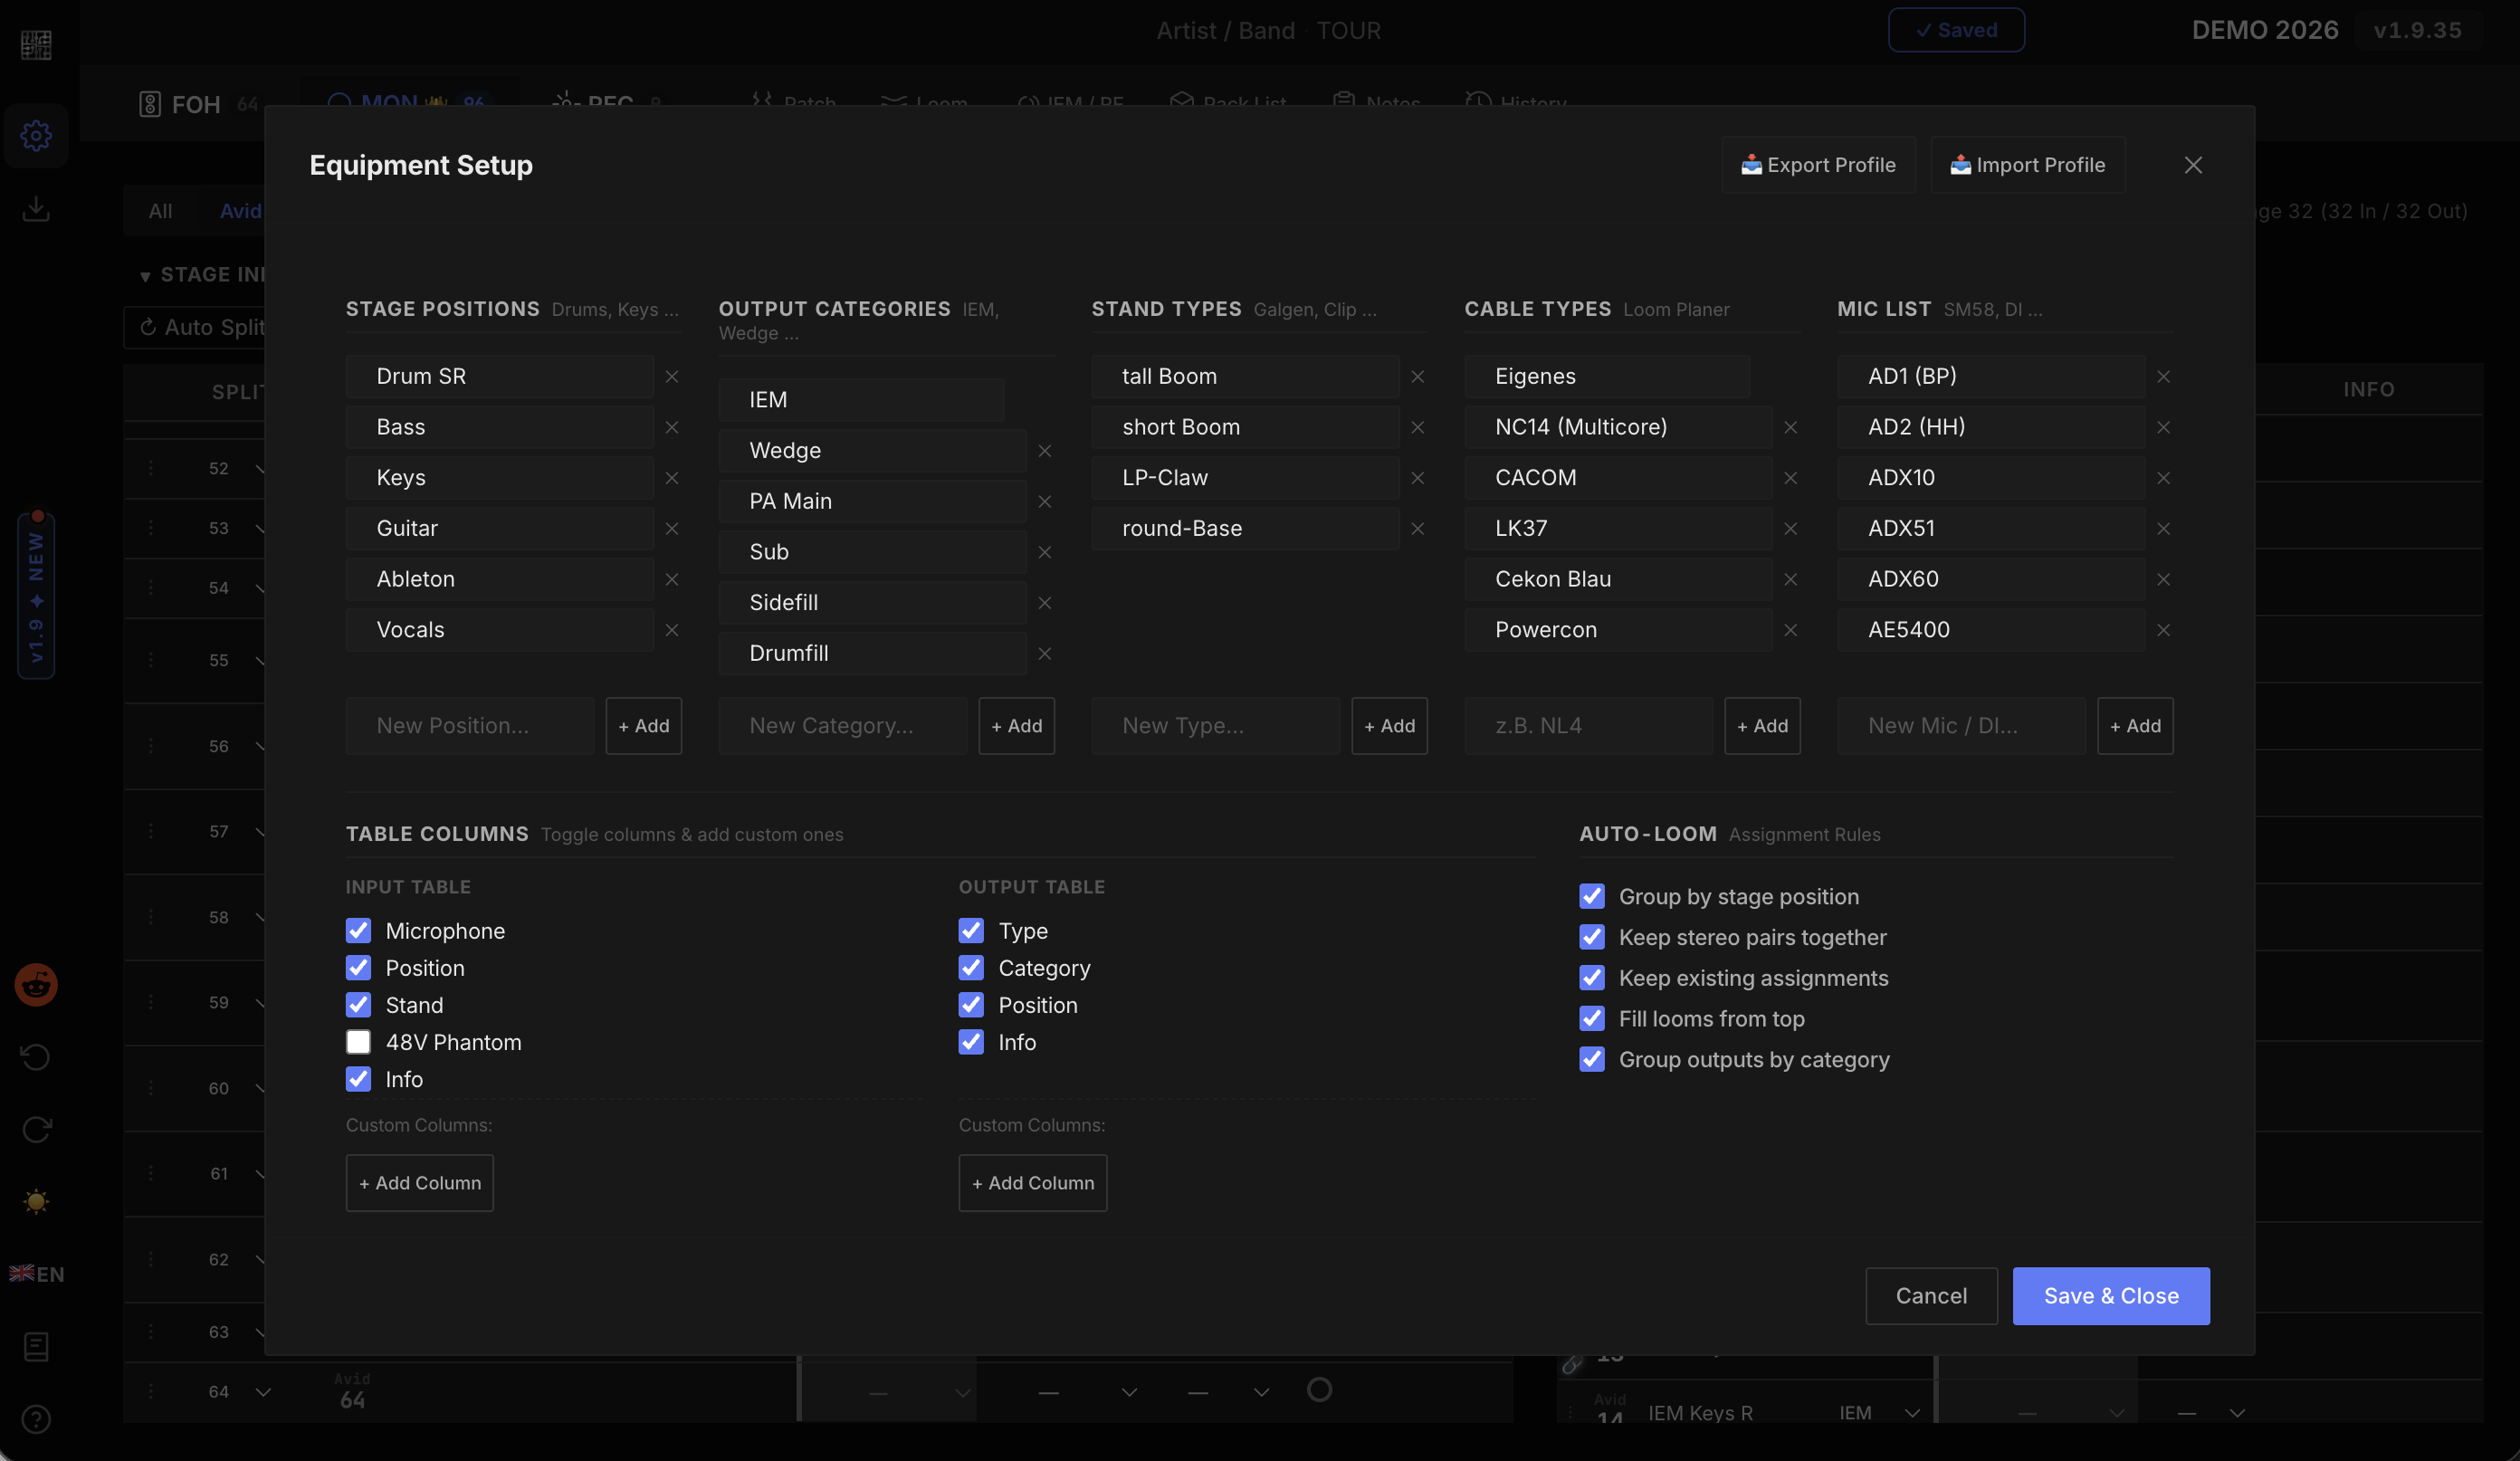Toggle the input table Position column
Image resolution: width=2520 pixels, height=1461 pixels.
click(x=358, y=968)
